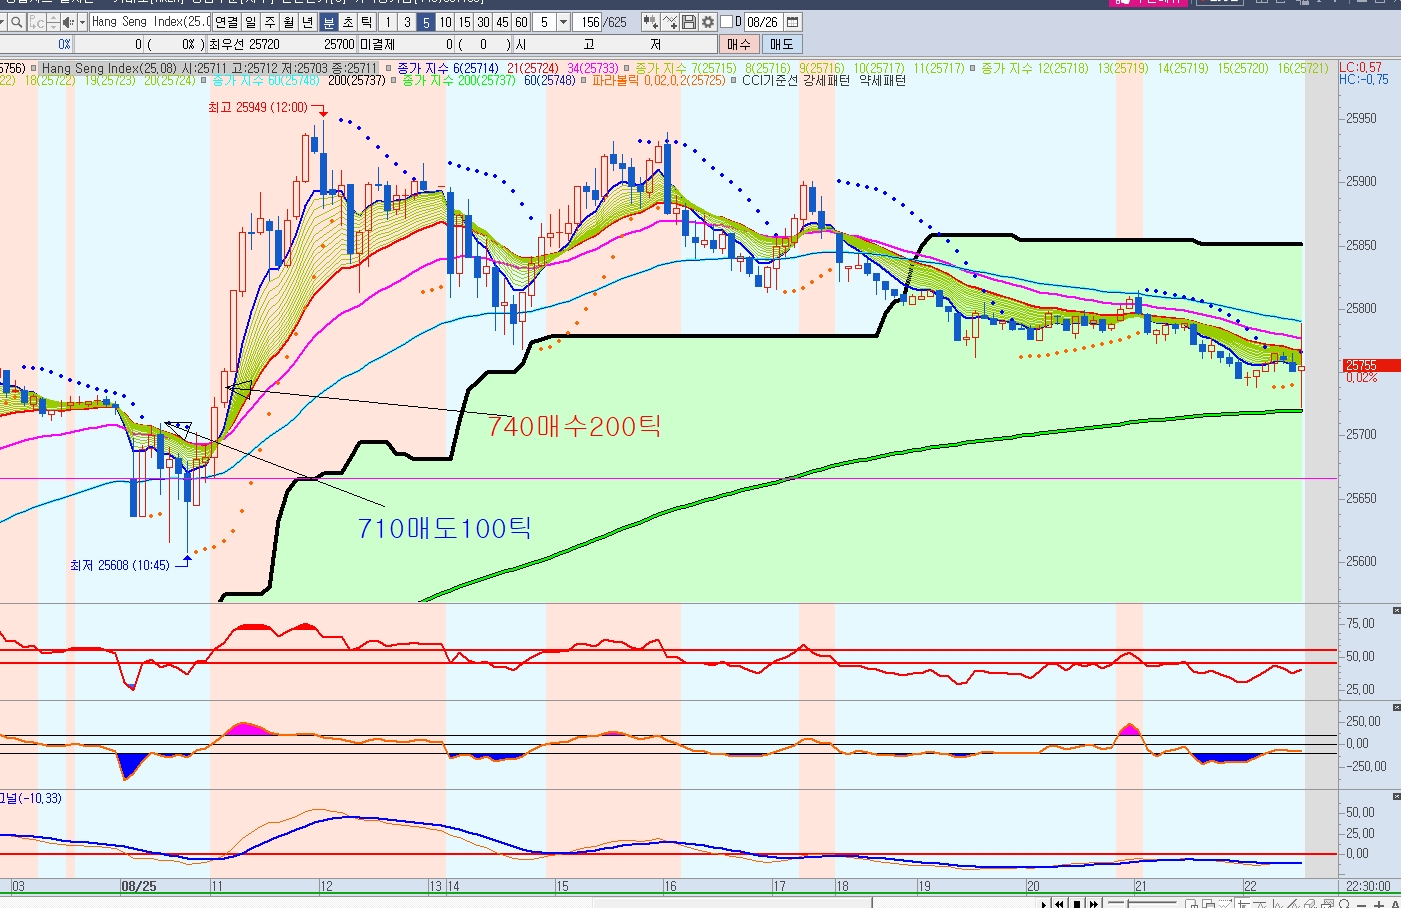
Task: Click the 매도 sell button
Action: coord(781,44)
